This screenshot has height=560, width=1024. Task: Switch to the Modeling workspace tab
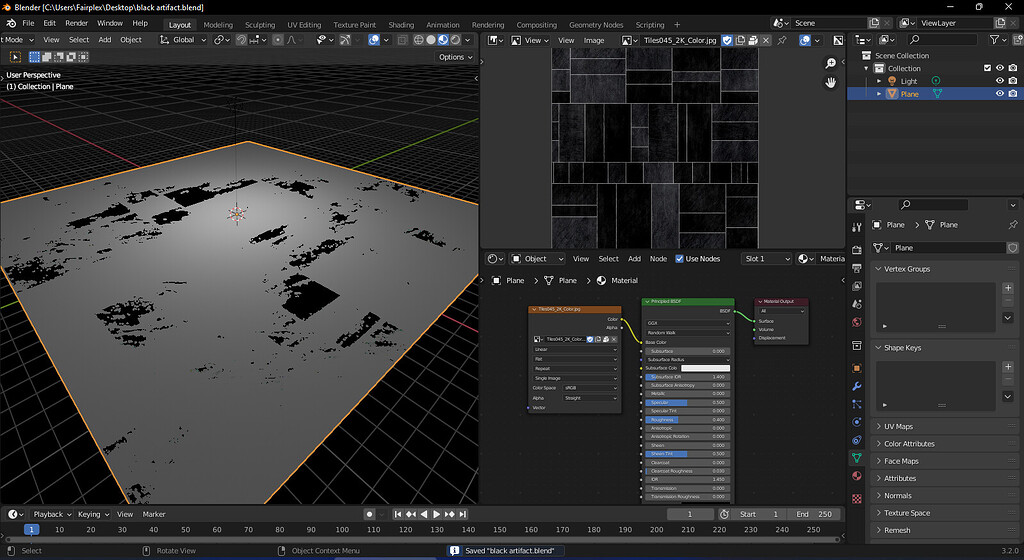[x=218, y=25]
